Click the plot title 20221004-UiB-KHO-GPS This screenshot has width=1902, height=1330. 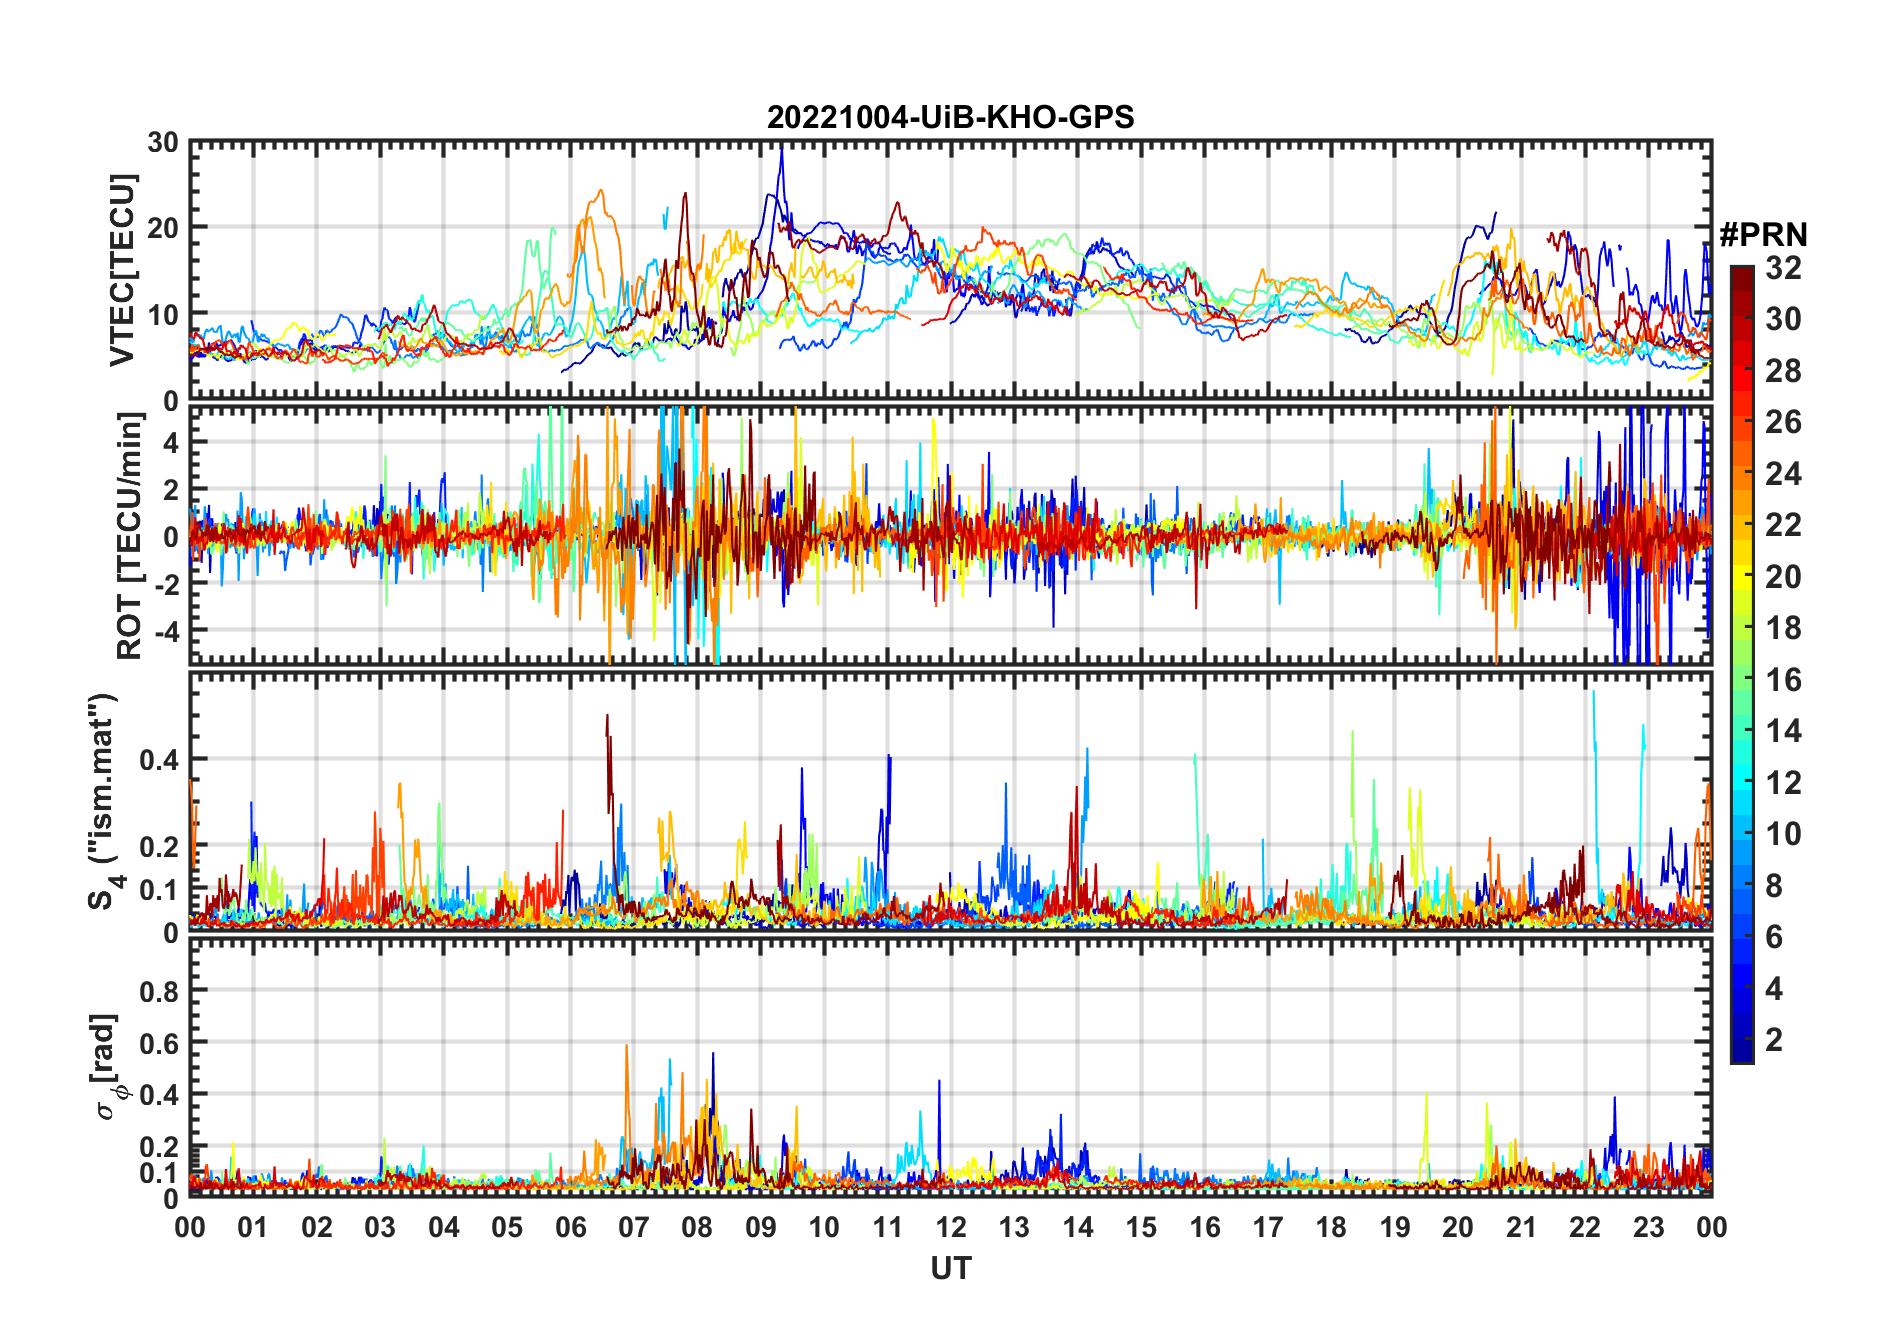[950, 117]
